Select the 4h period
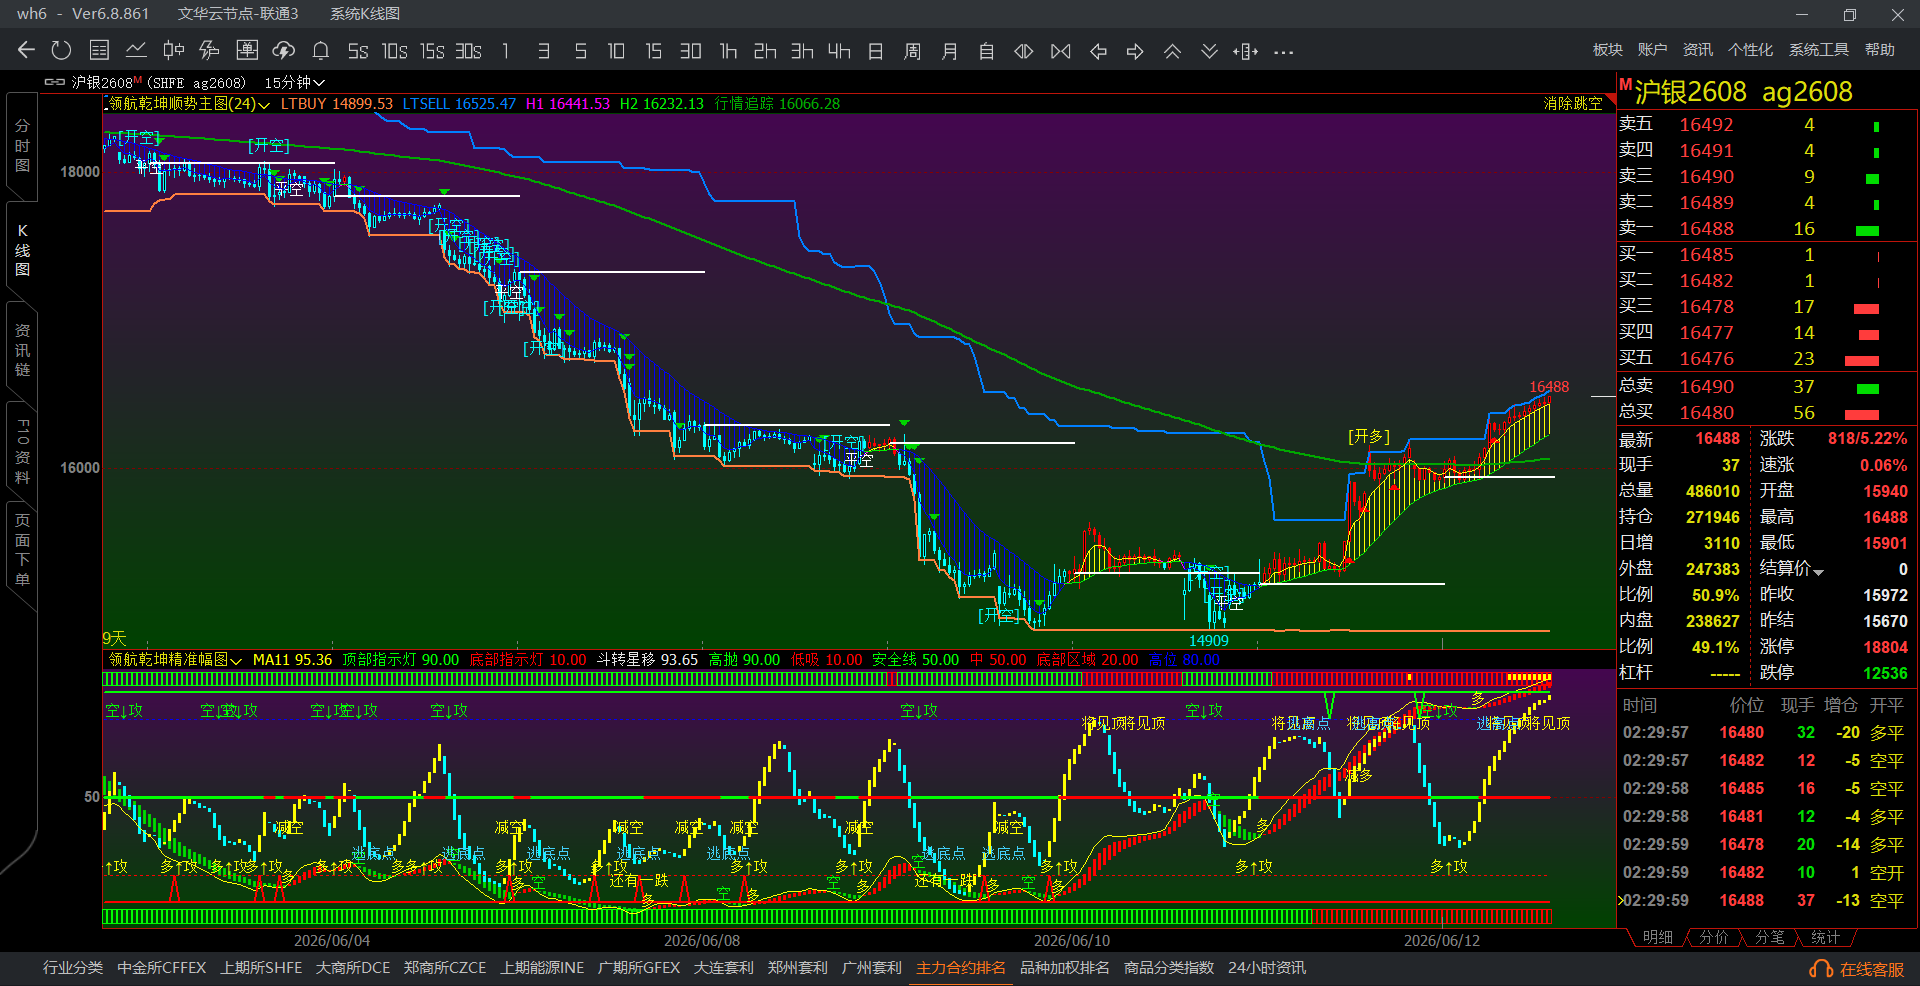This screenshot has height=986, width=1920. pos(839,51)
